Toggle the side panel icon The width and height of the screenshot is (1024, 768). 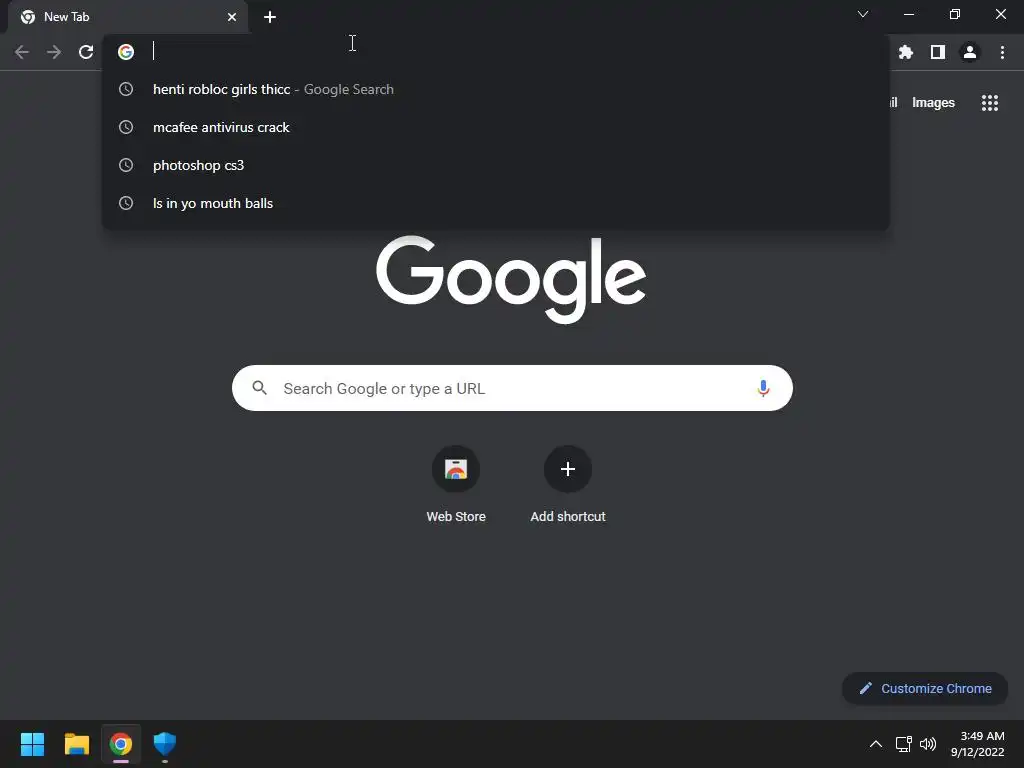point(938,52)
